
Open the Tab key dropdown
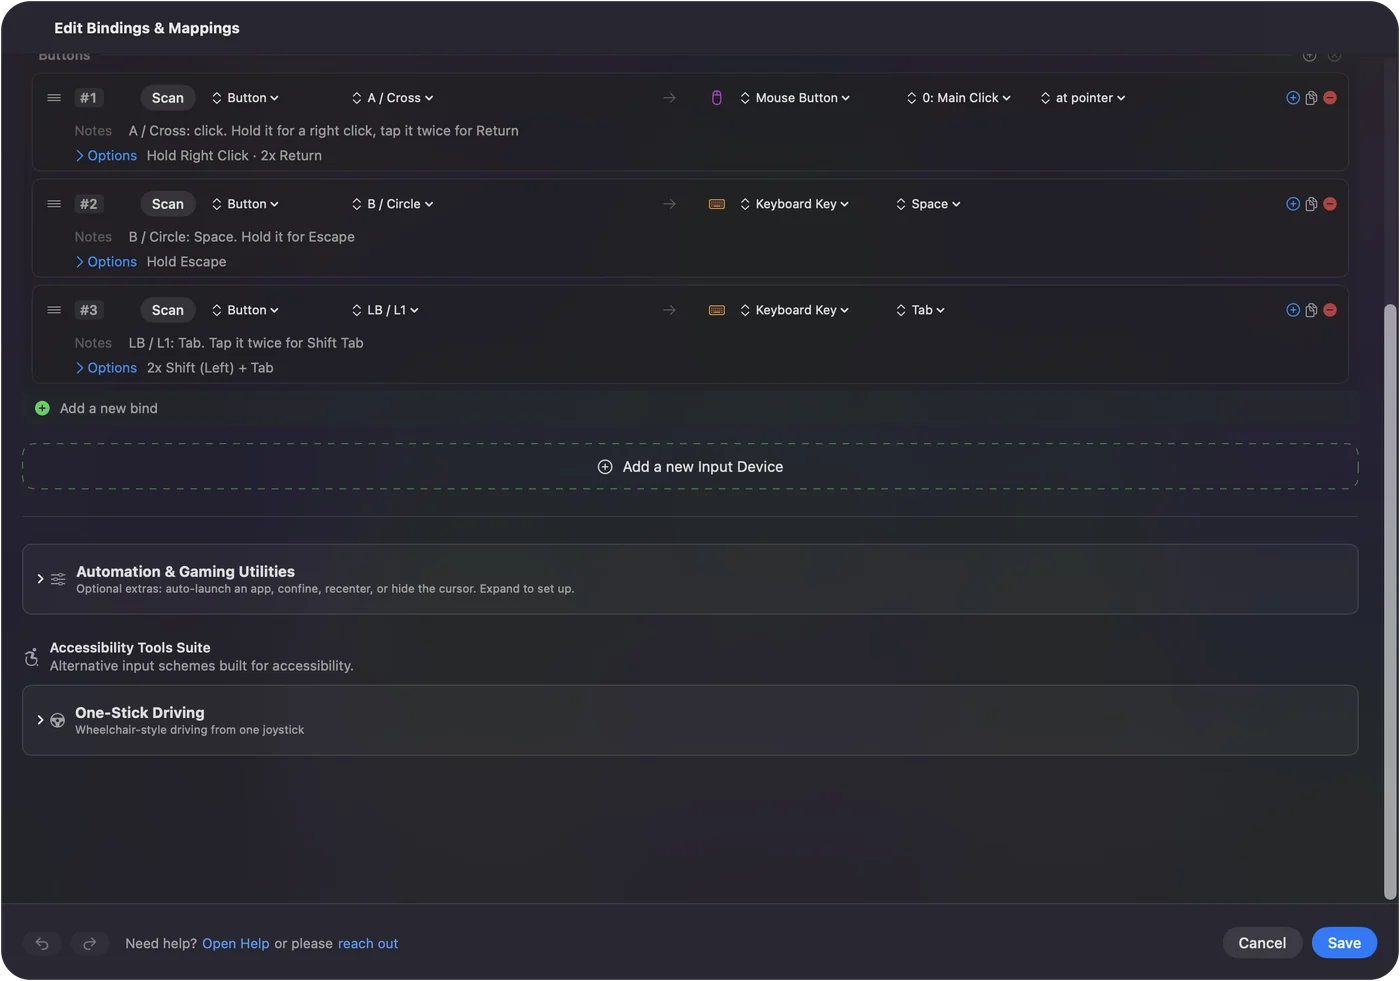(920, 310)
